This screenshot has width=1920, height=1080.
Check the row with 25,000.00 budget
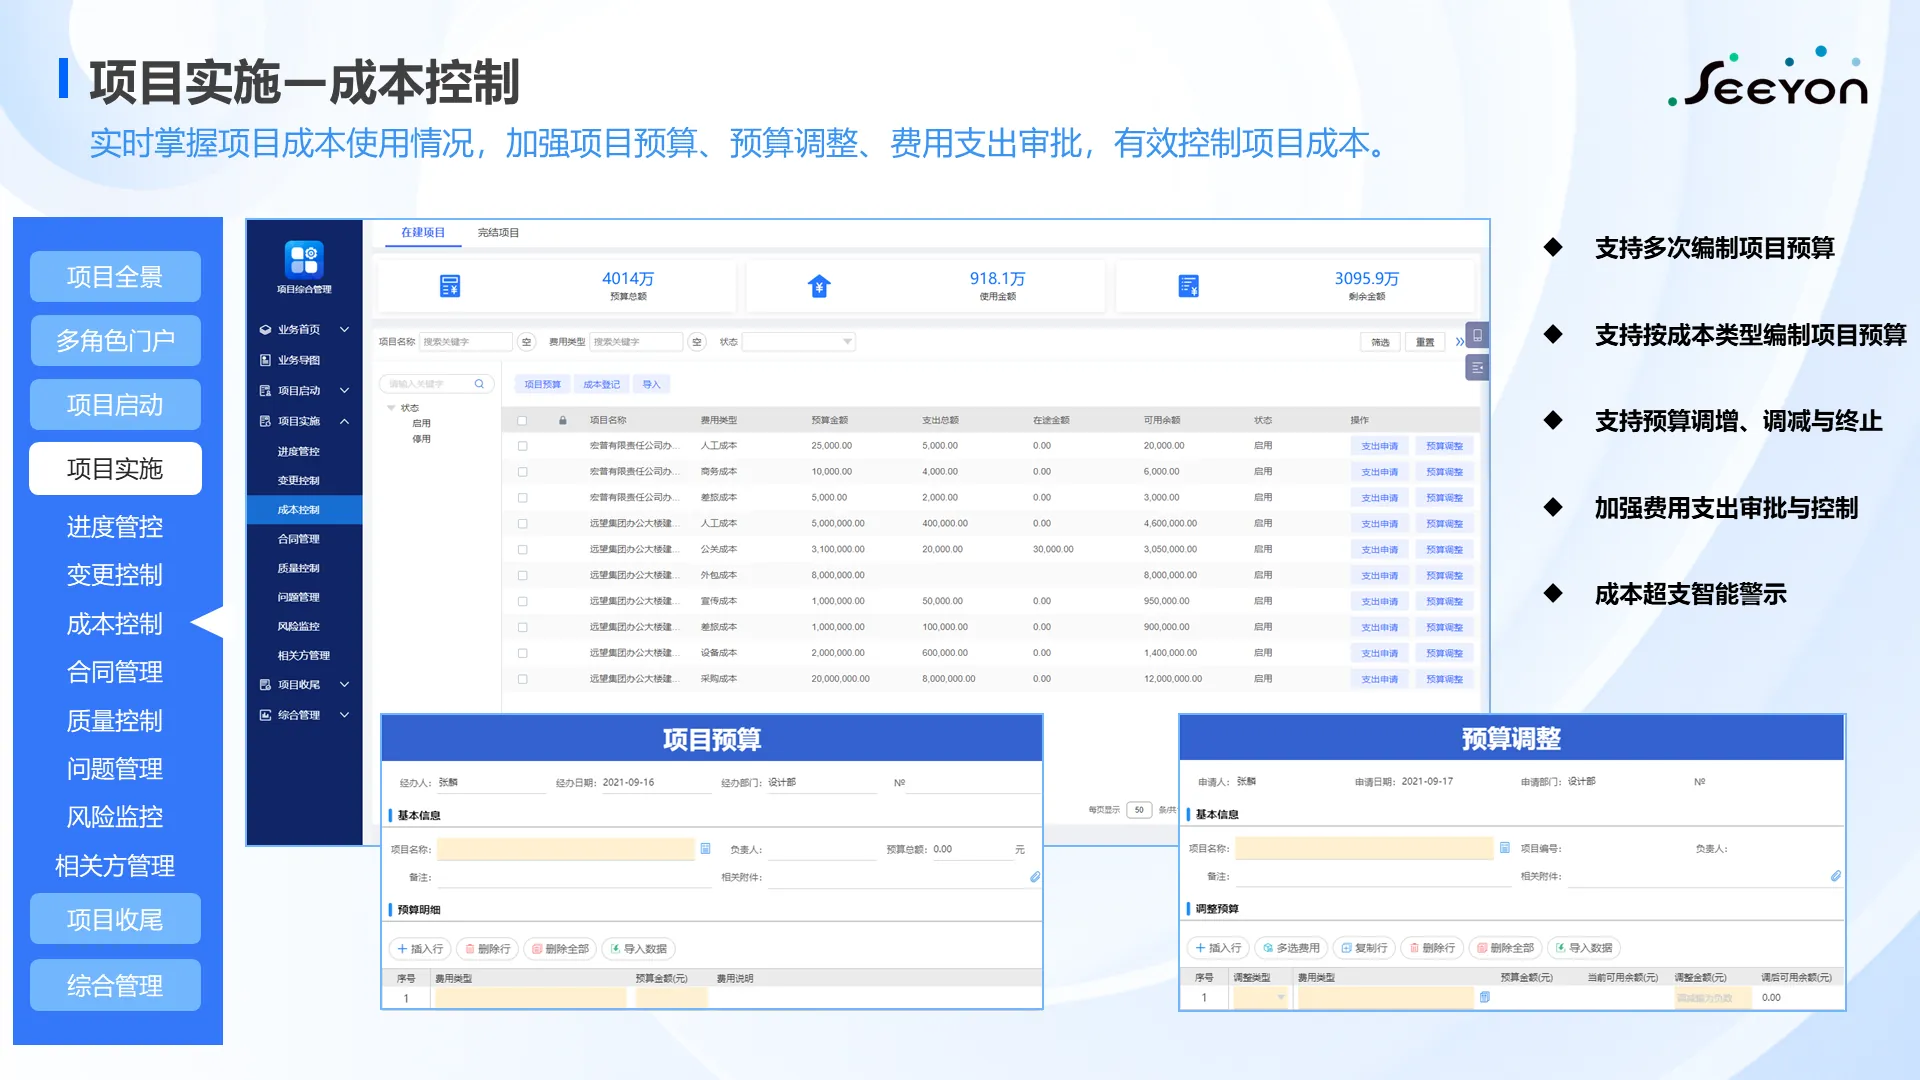522,446
